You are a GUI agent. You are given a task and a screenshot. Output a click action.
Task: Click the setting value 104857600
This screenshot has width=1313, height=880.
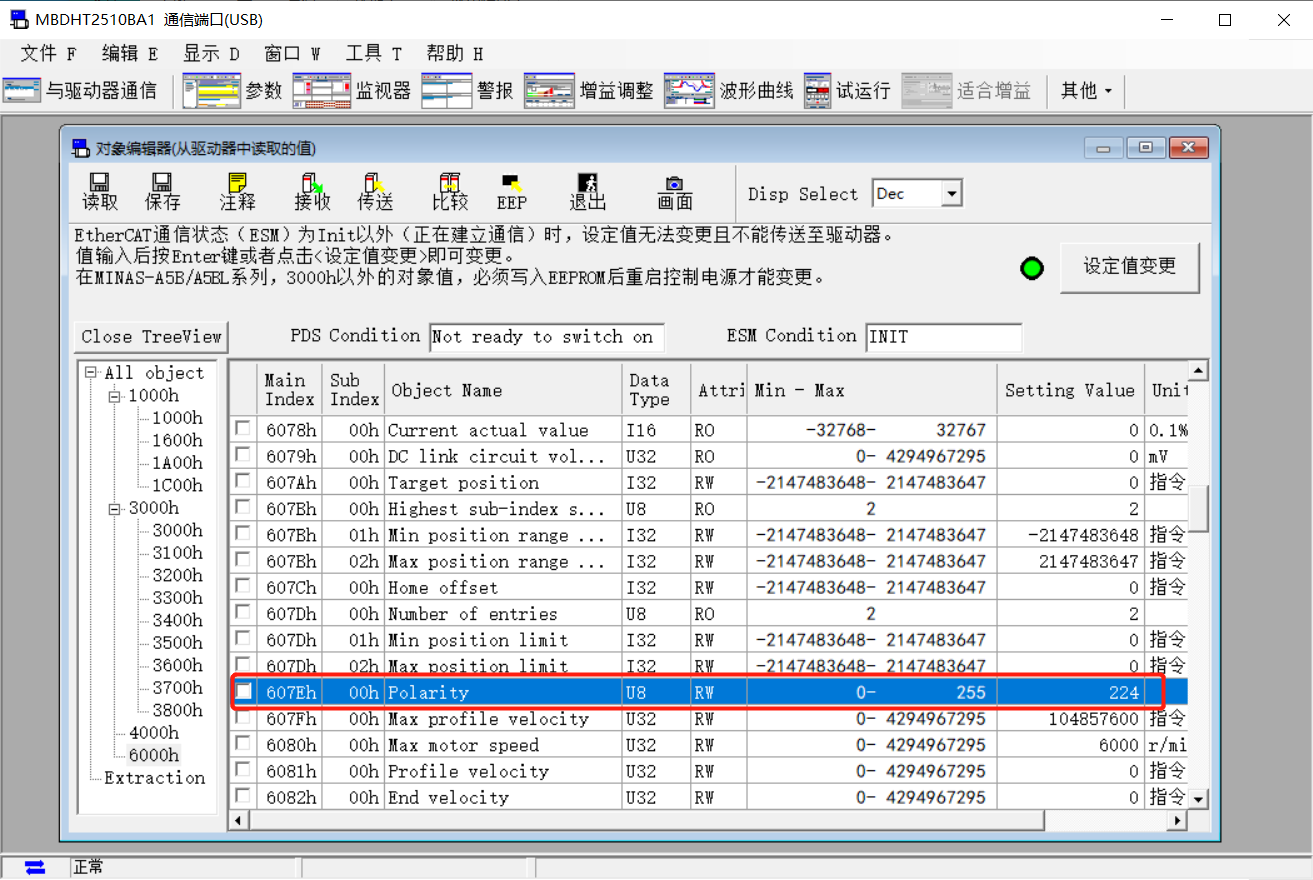tap(1094, 718)
